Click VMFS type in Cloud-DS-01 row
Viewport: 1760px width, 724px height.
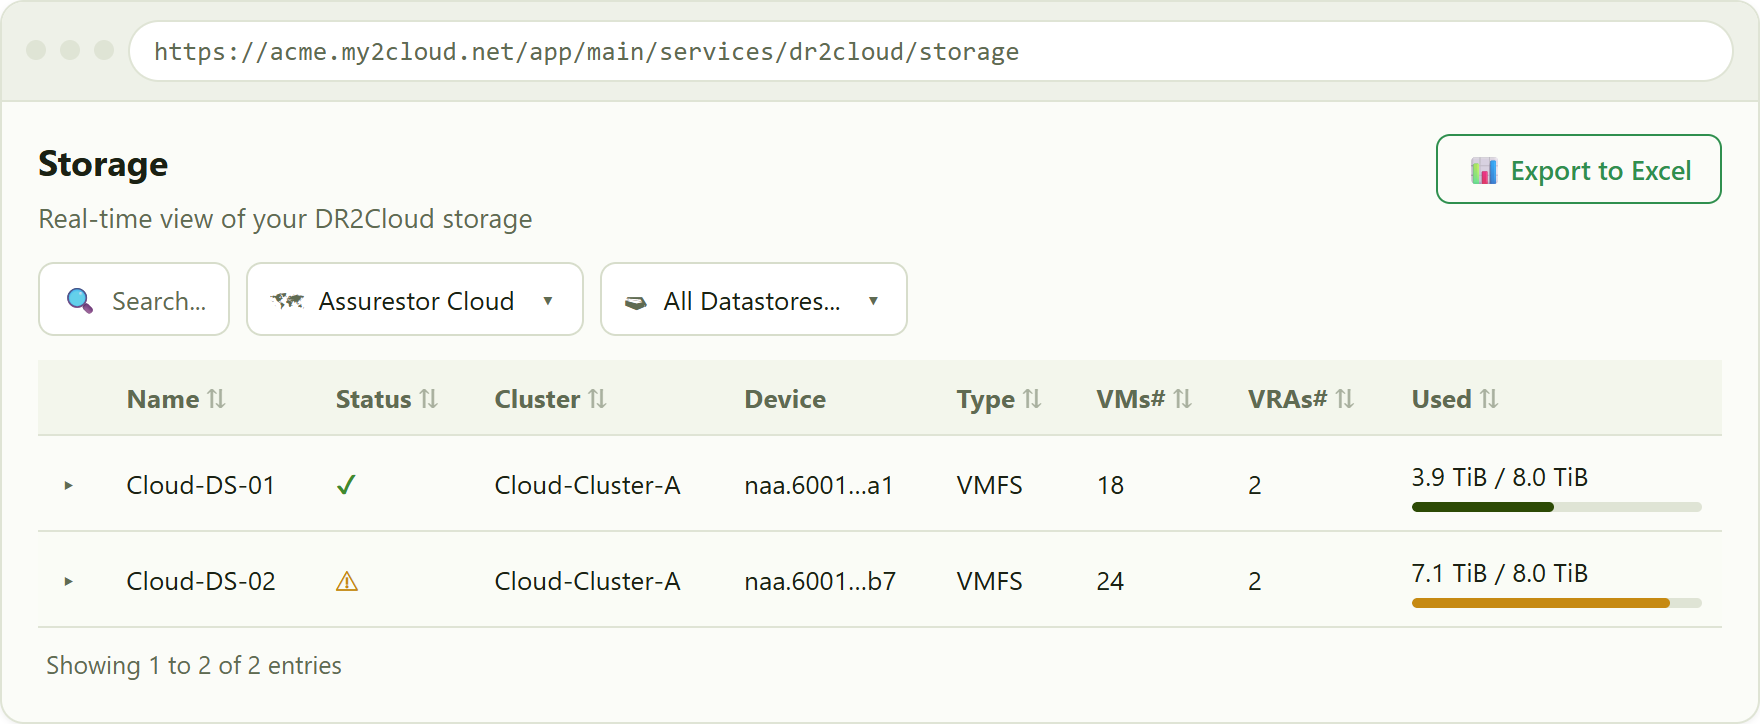(990, 485)
